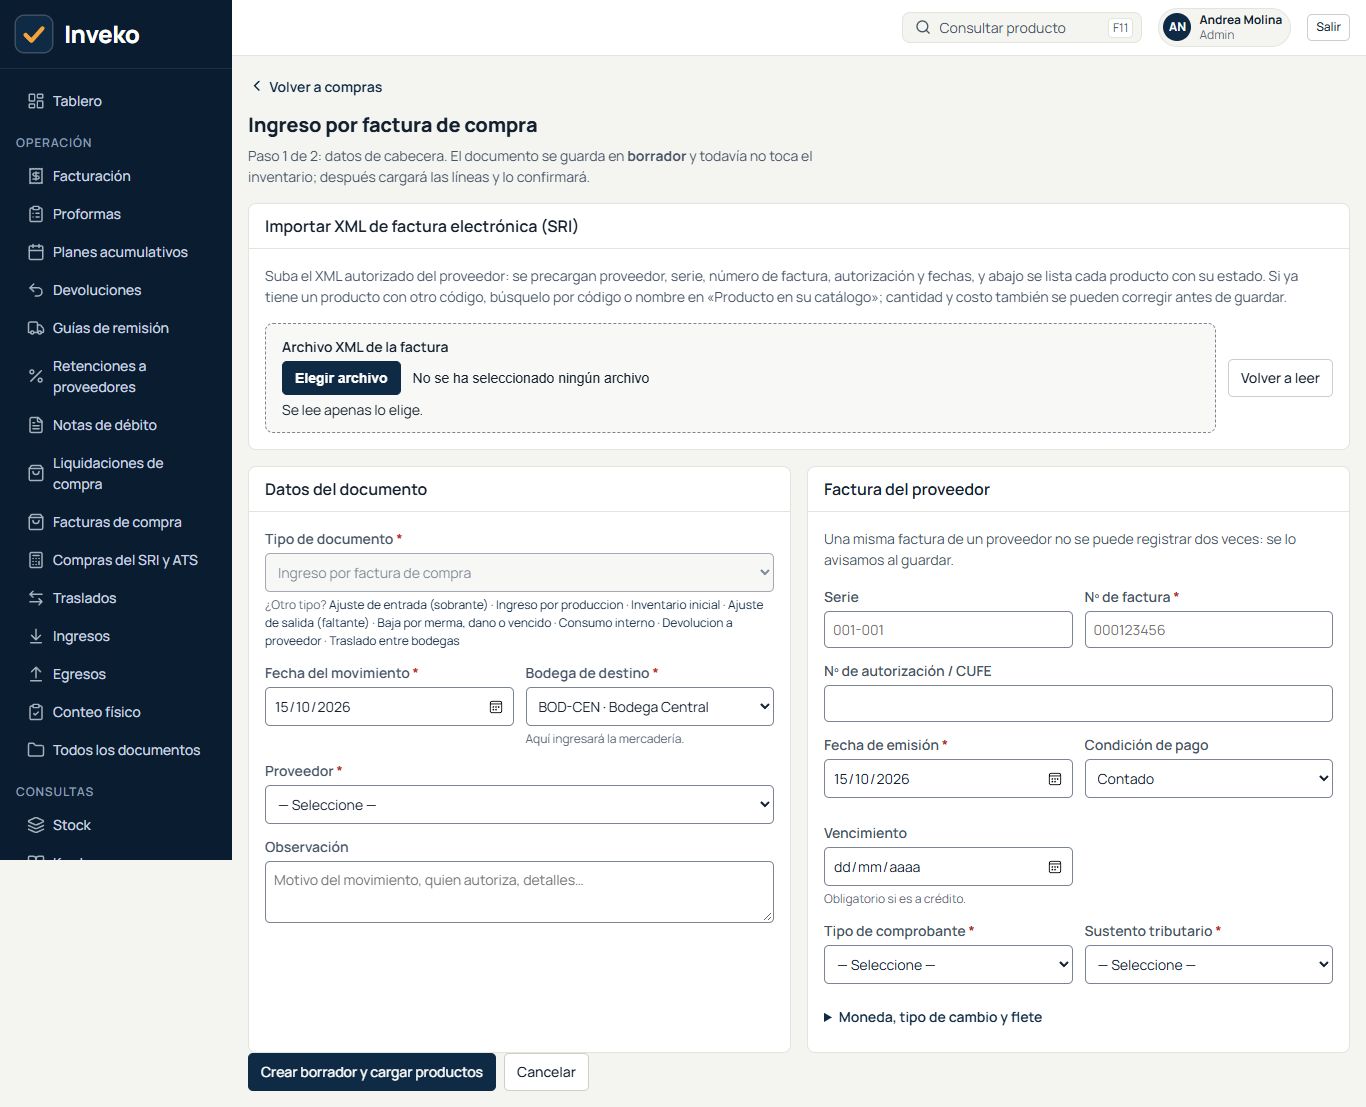Click the Devoluciones return-arrow icon
The height and width of the screenshot is (1107, 1366).
[36, 290]
